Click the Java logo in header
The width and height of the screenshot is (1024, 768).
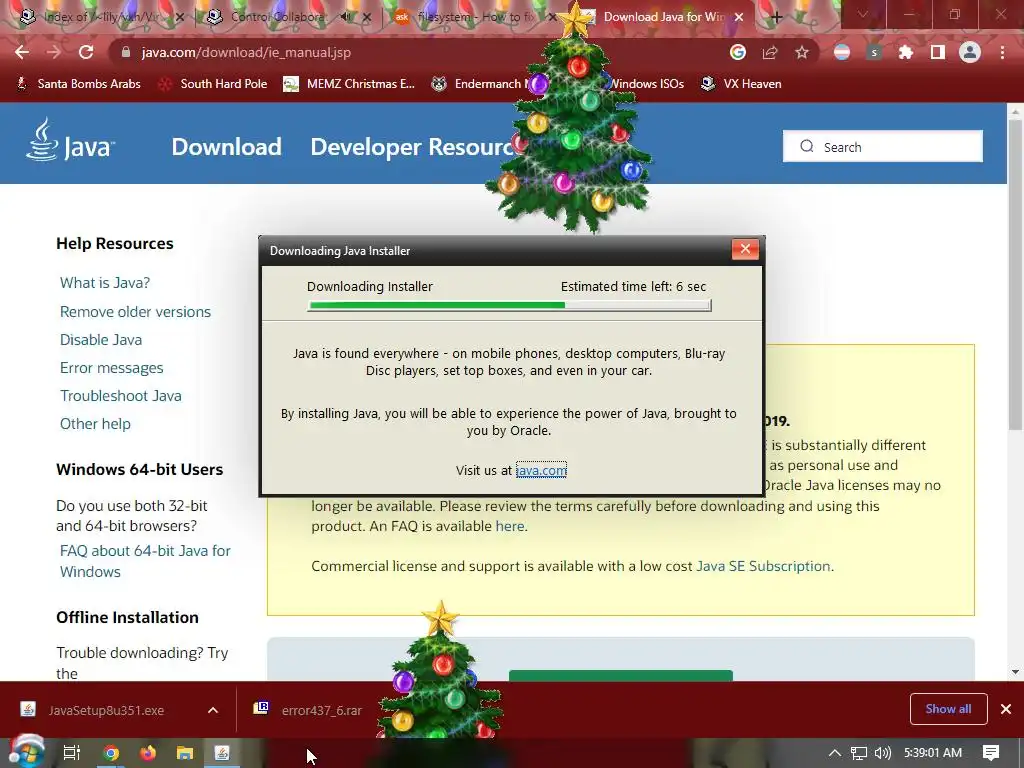[70, 140]
